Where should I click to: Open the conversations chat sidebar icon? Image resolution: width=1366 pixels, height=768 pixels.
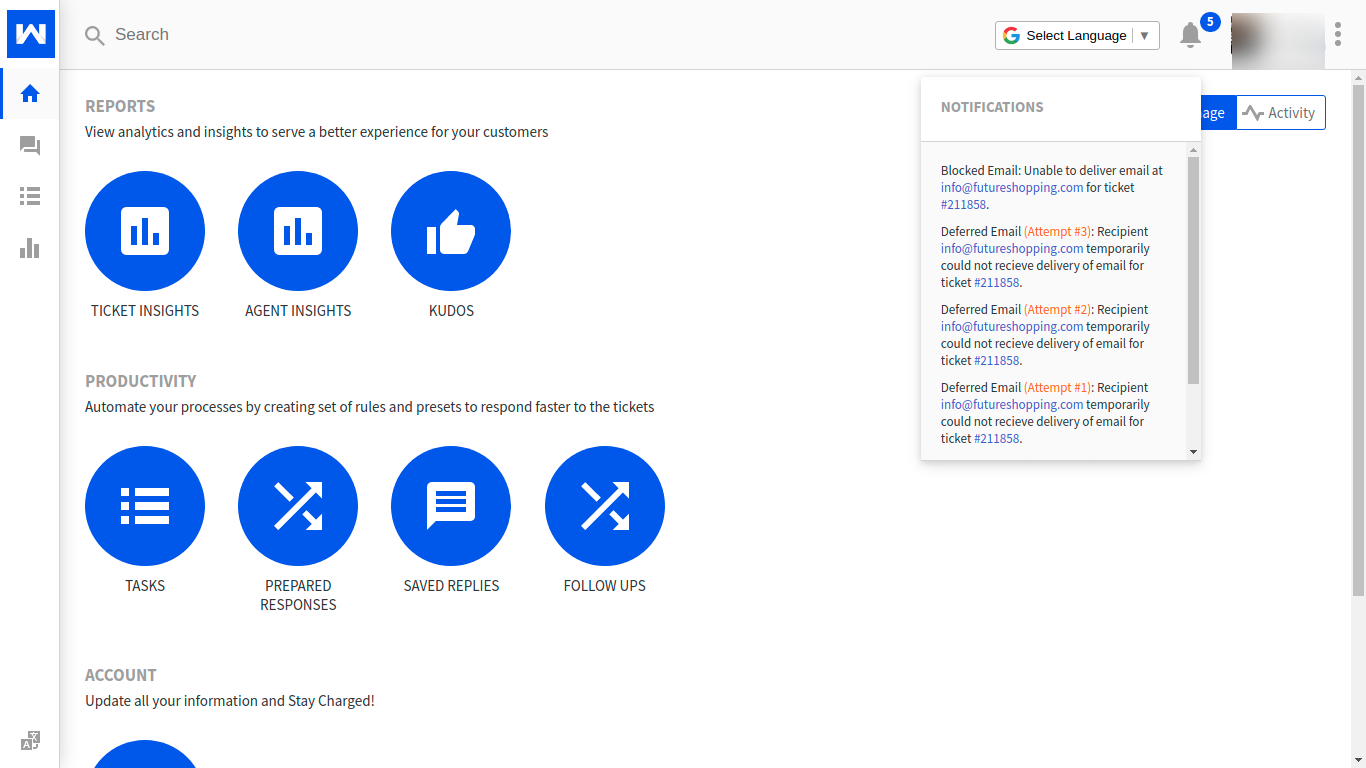(30, 146)
